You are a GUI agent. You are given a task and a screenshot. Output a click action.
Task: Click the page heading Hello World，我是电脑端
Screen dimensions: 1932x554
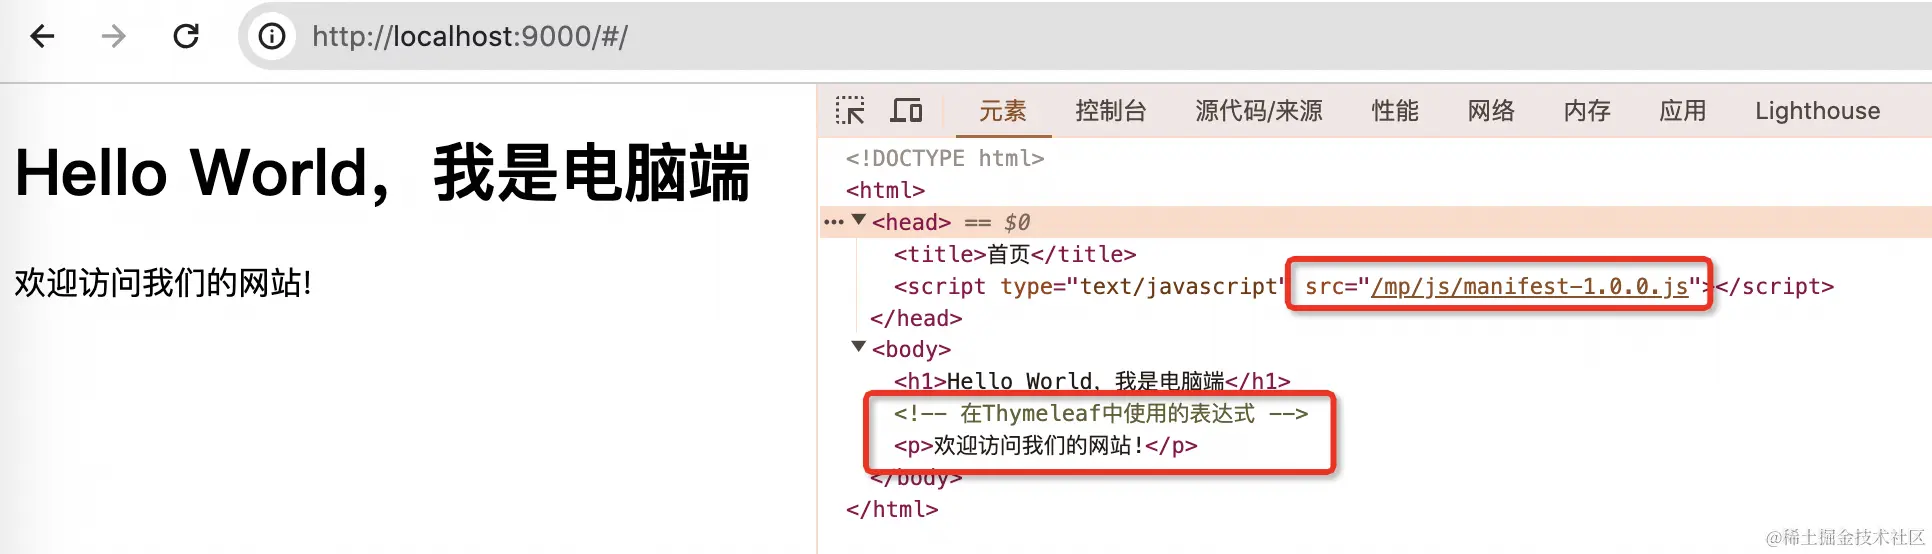click(382, 173)
